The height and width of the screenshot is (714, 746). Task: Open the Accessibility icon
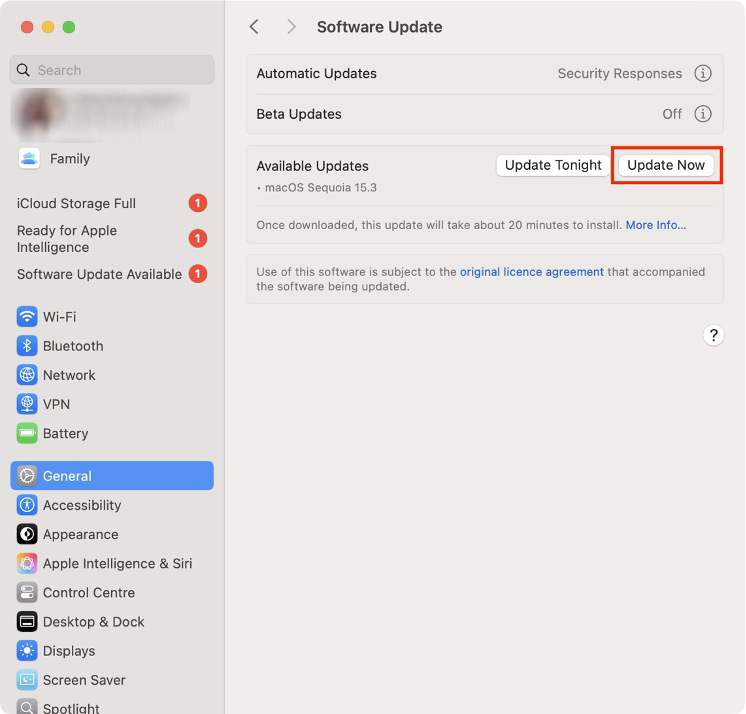(27, 505)
